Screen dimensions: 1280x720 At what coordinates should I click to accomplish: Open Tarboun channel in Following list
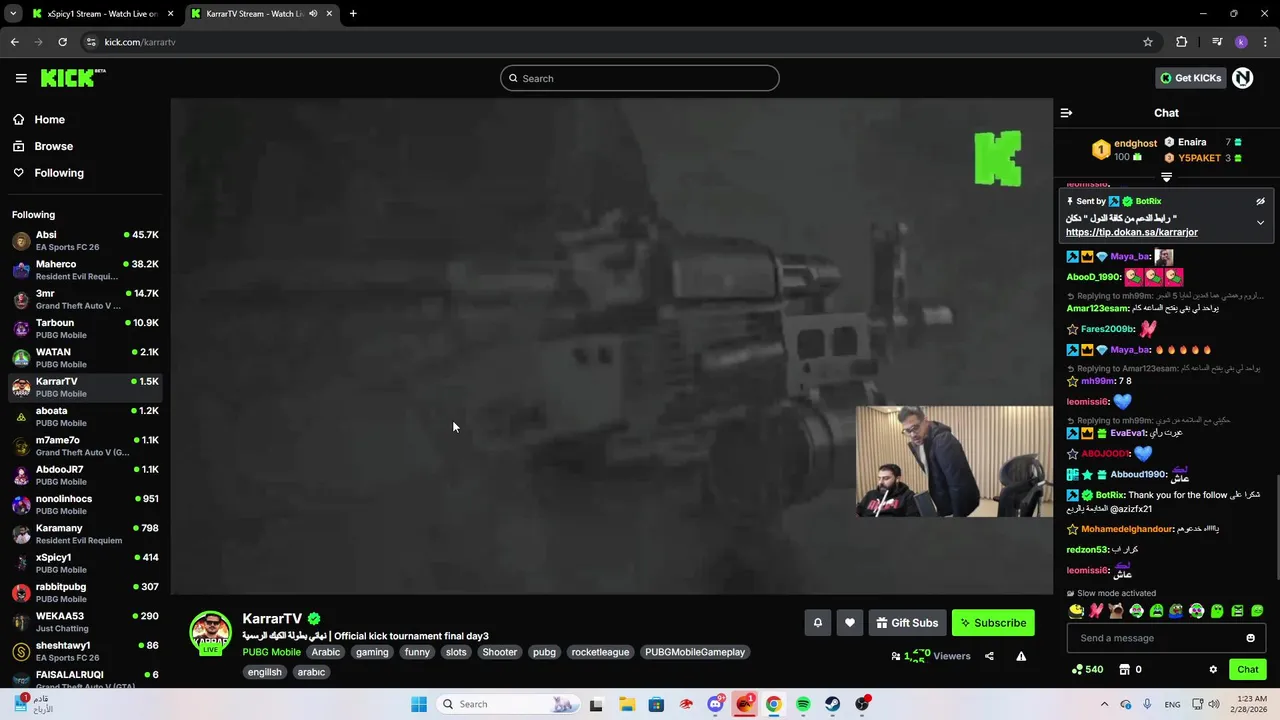(85, 328)
